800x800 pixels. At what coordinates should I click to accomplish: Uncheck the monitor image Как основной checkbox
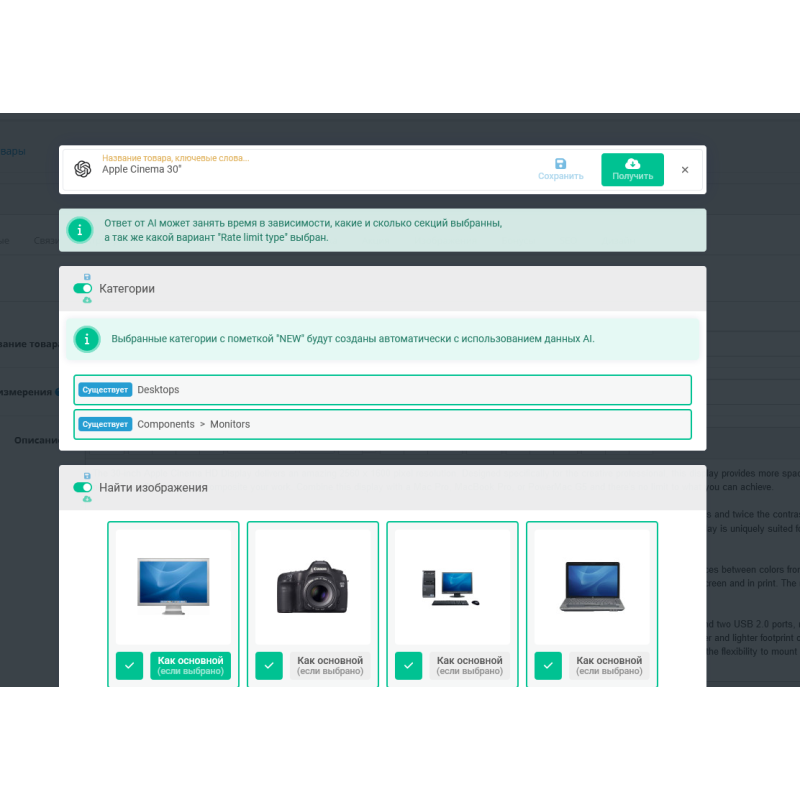[129, 665]
